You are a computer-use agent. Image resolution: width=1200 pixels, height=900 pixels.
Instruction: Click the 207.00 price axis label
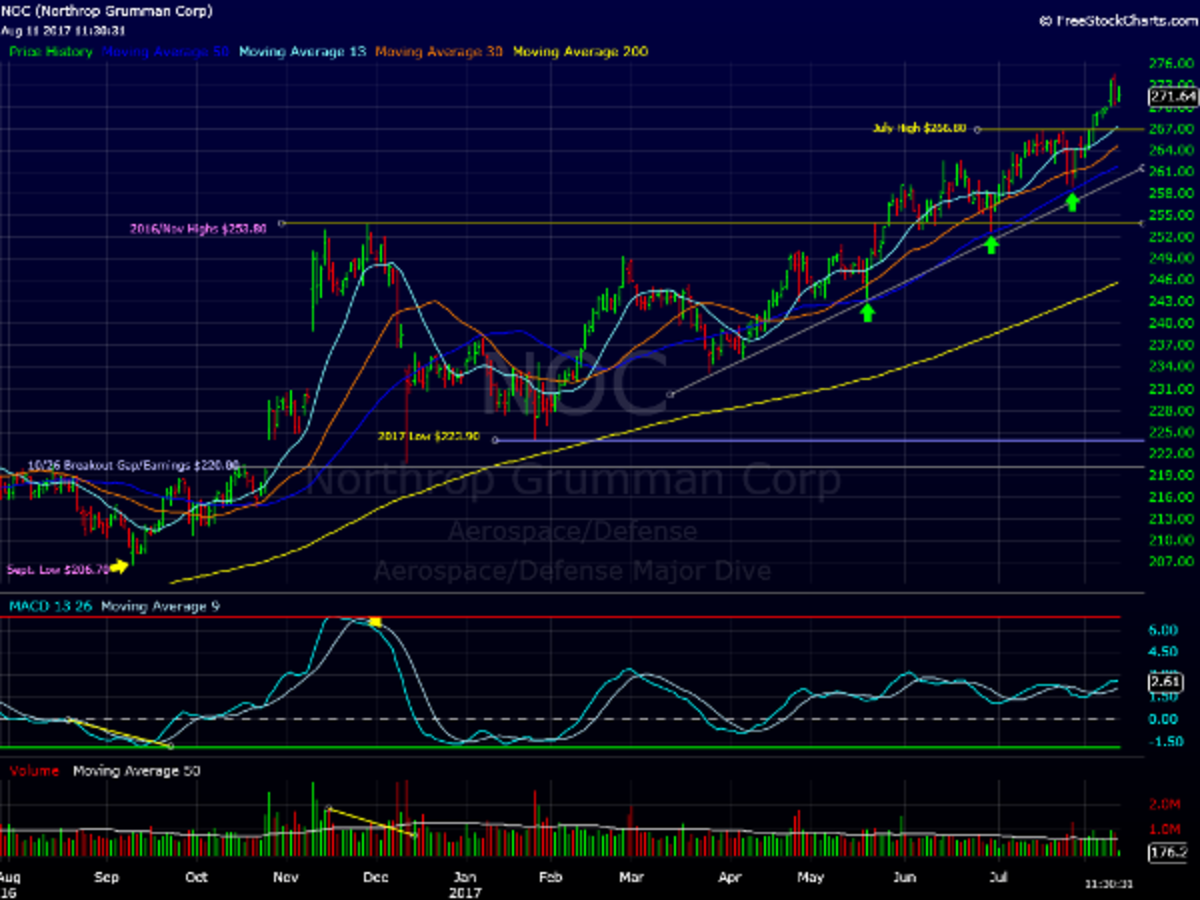[1173, 562]
